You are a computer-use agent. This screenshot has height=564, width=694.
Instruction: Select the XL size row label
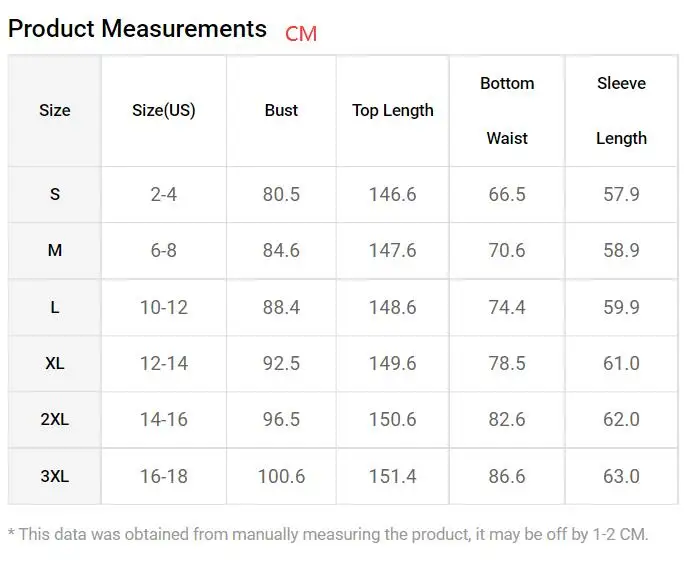click(55, 363)
